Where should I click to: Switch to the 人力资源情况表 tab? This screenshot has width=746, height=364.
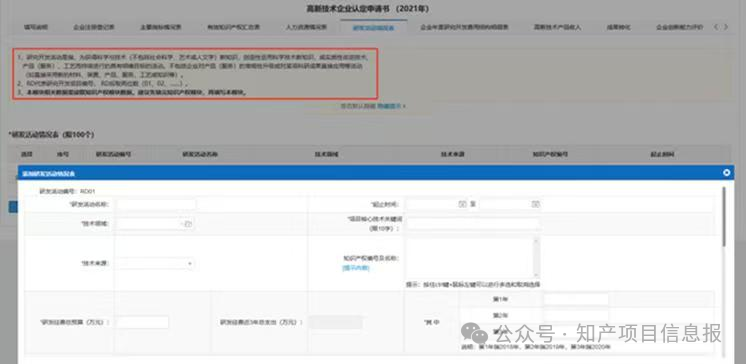tap(306, 28)
